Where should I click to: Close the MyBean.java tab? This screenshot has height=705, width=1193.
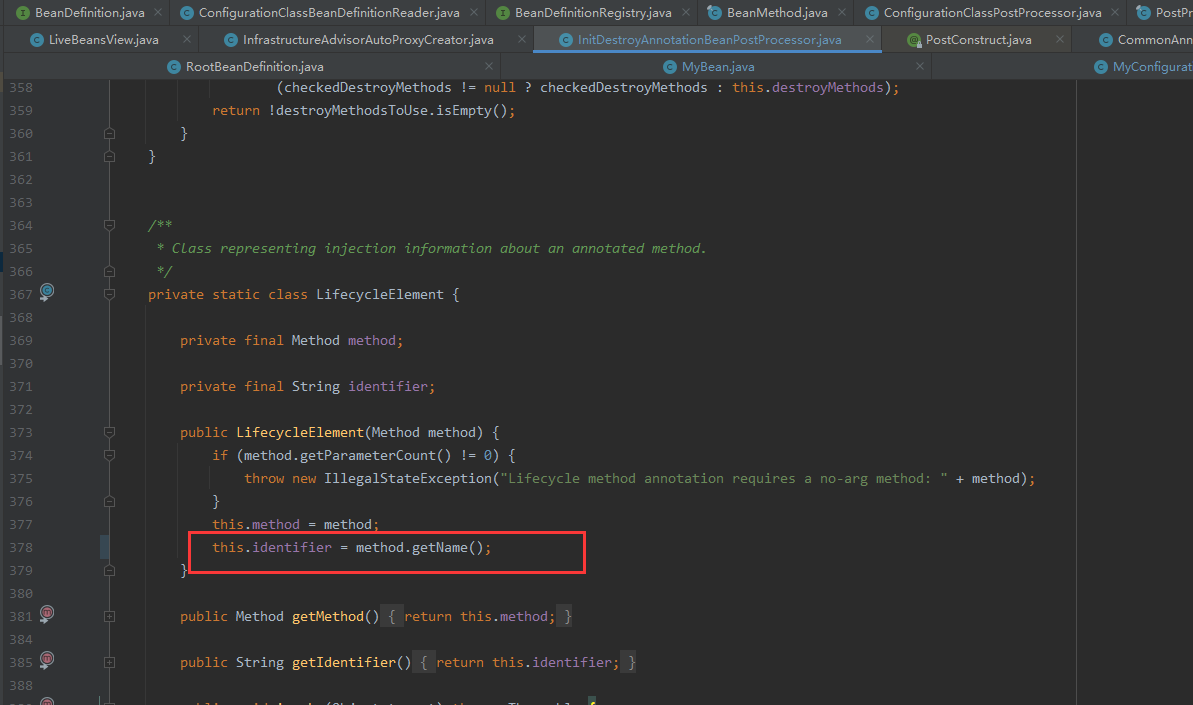[x=920, y=66]
